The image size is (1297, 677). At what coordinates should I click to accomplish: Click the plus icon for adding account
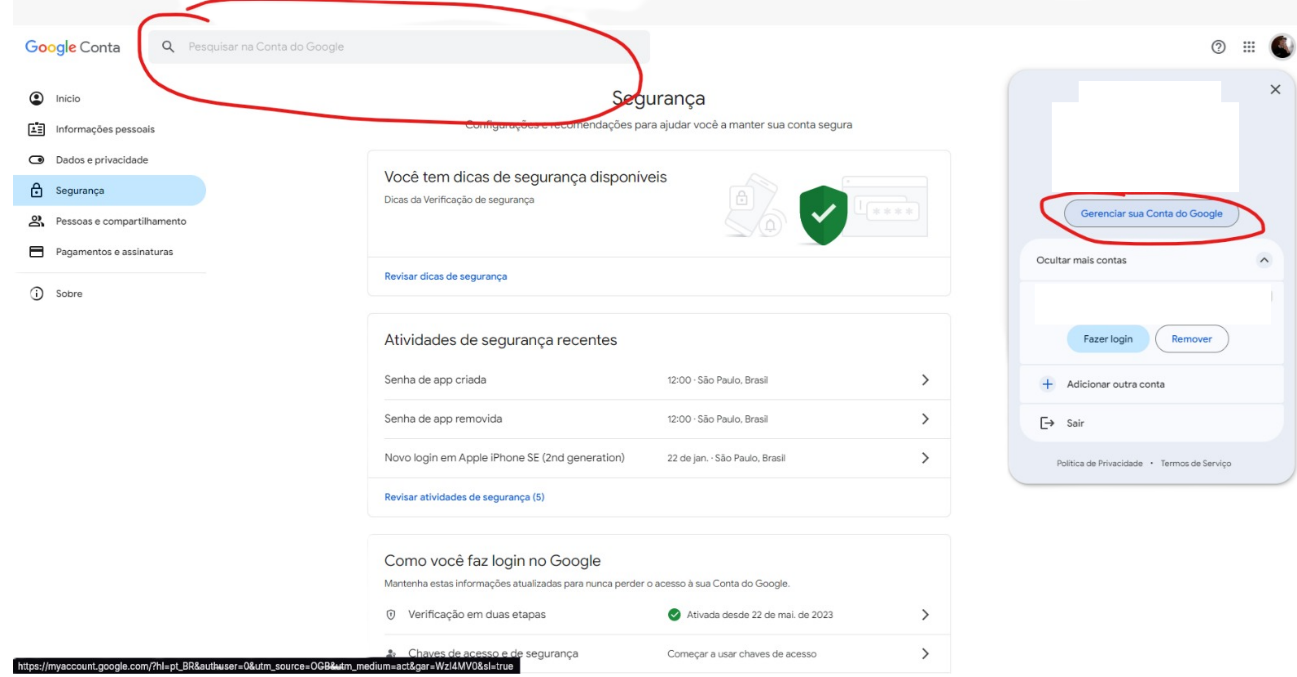[1047, 384]
